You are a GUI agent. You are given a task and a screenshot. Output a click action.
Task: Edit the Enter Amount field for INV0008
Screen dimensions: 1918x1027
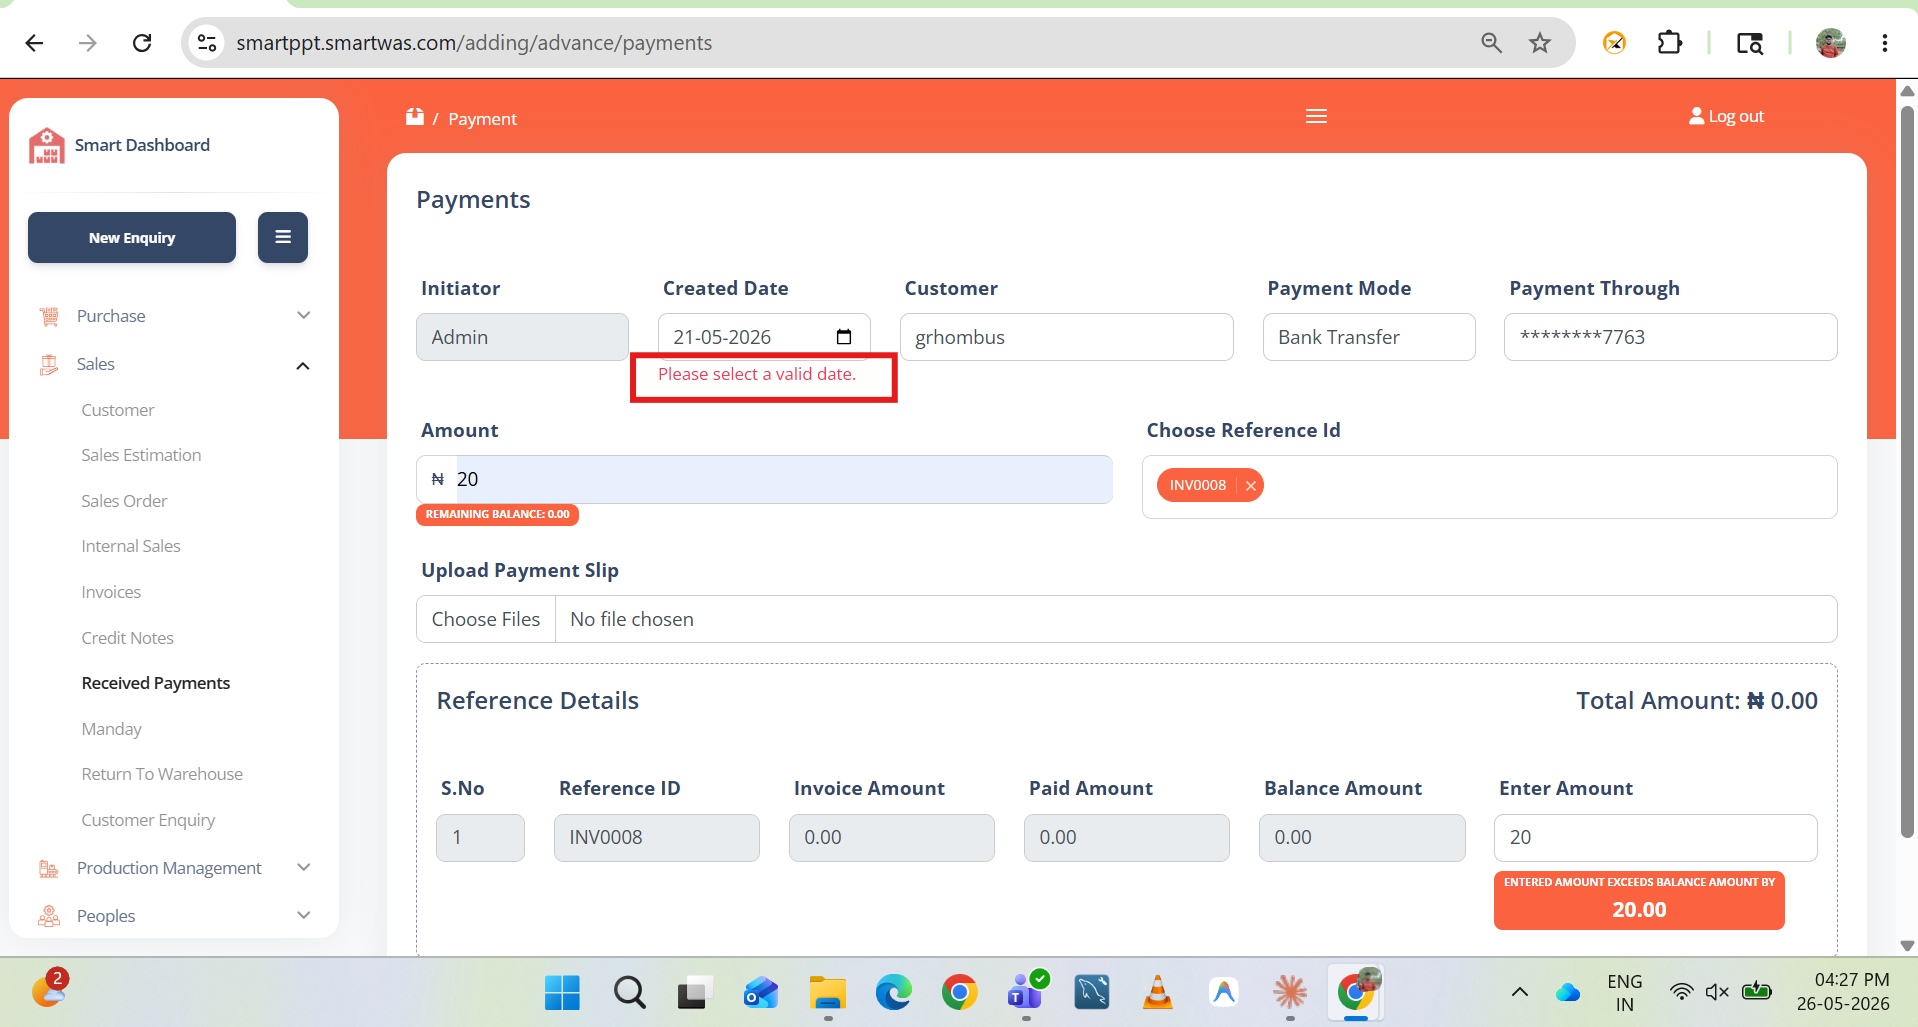[x=1655, y=837]
